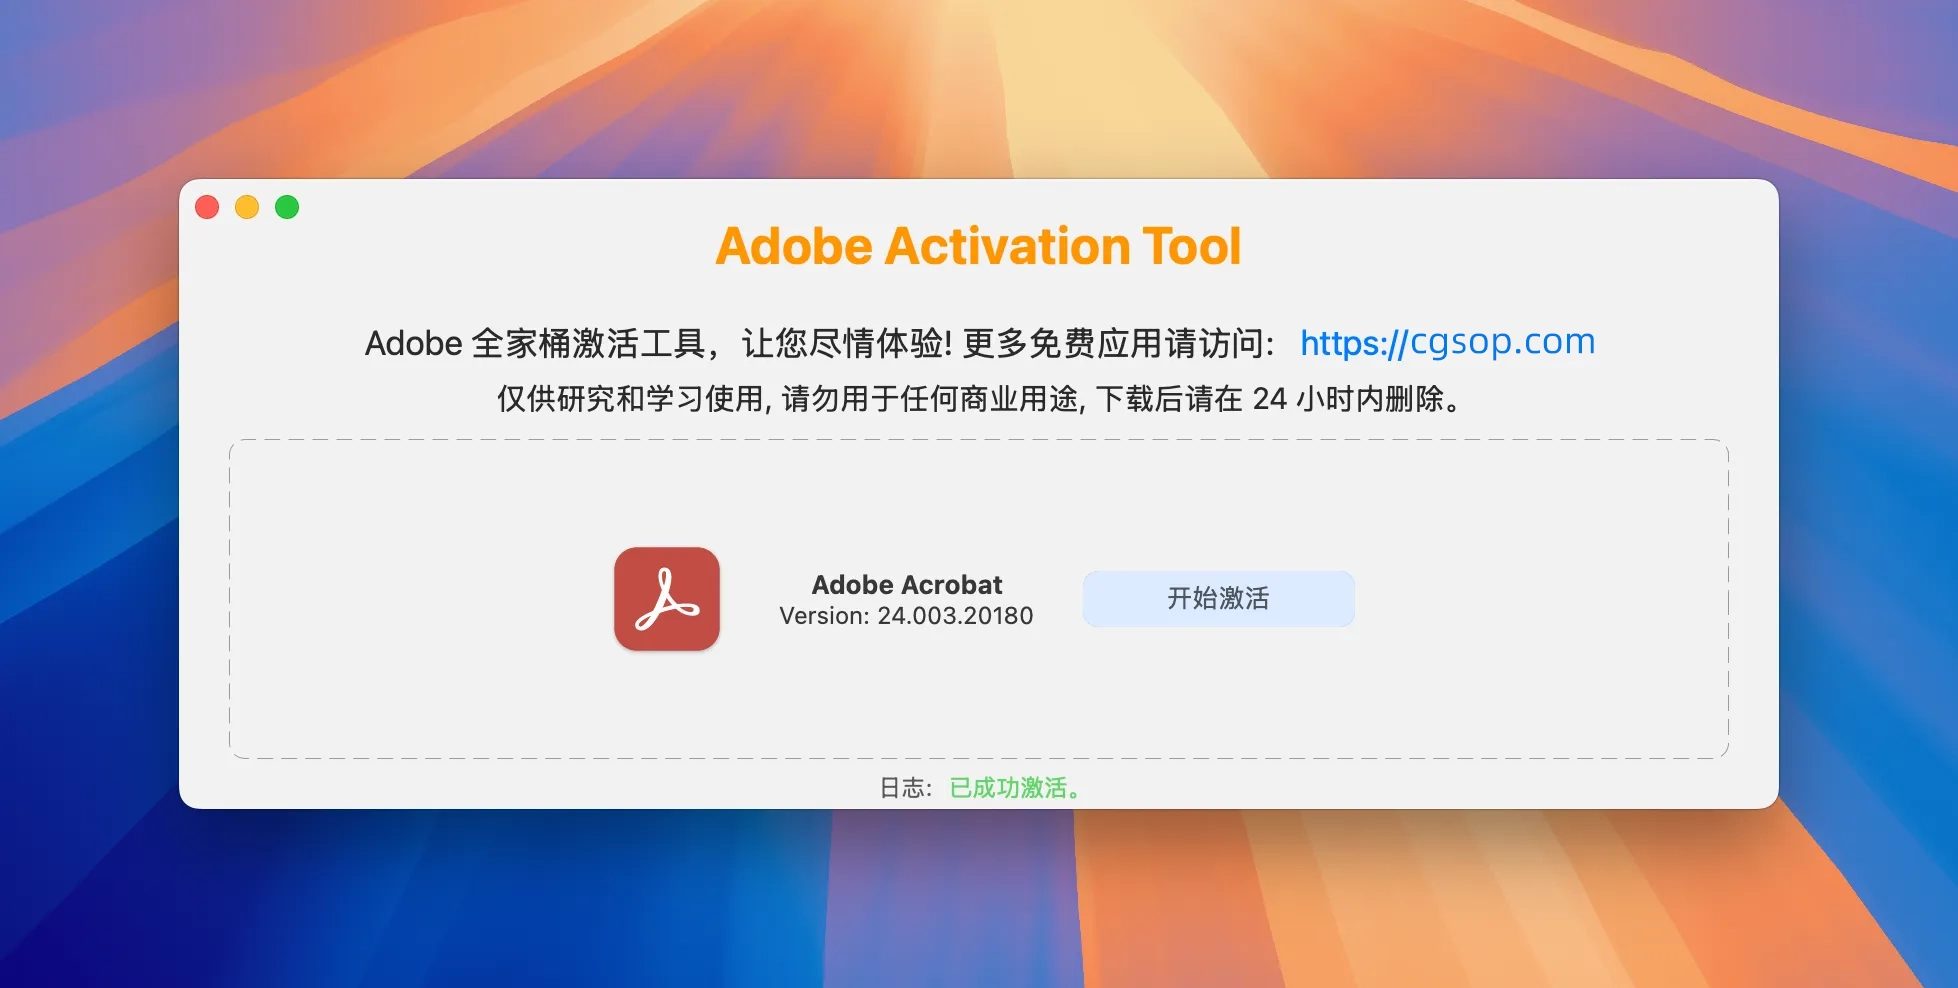1958x988 pixels.
Task: Click the blue highlighted activation control
Action: (x=1218, y=598)
